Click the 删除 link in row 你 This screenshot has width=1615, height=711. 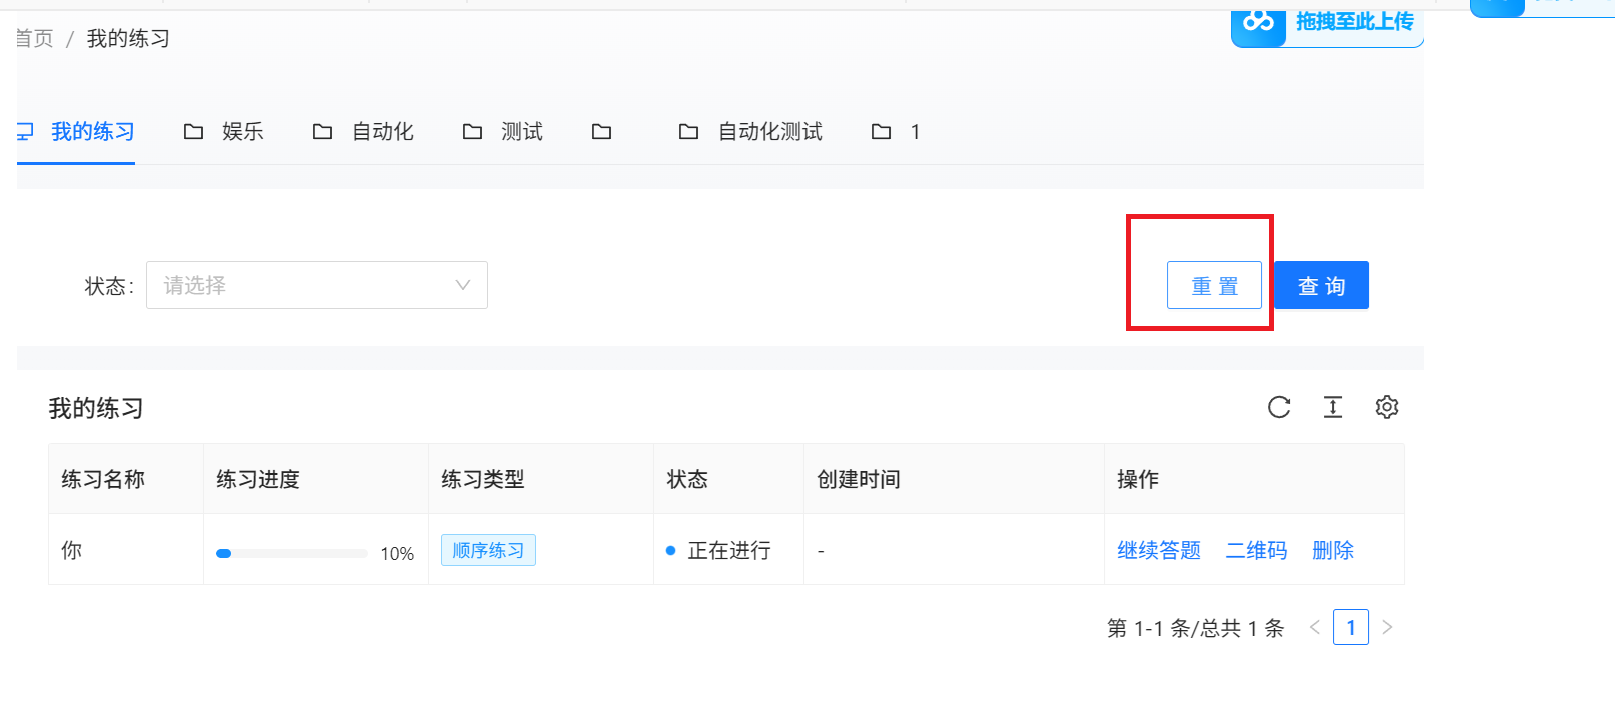tap(1333, 550)
